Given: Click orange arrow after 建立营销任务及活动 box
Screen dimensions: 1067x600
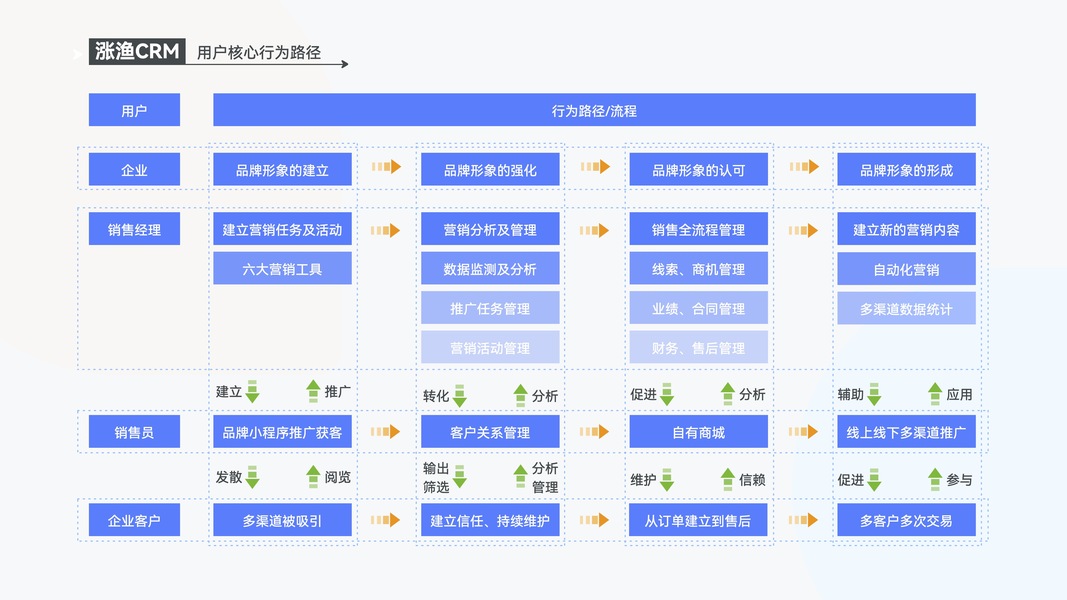Looking at the screenshot, I should tap(385, 231).
